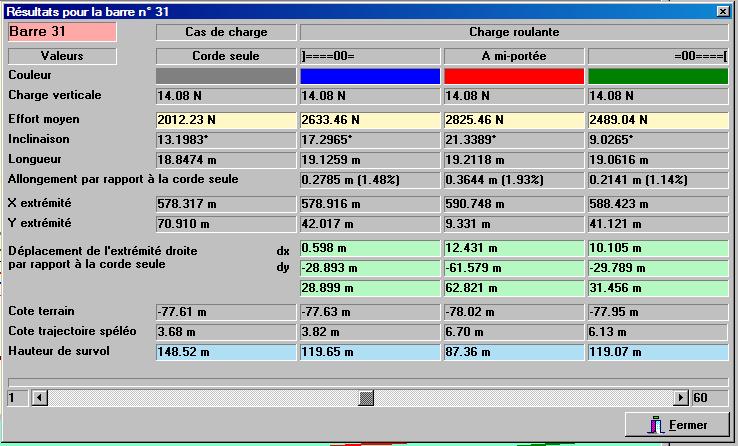Click the inclinaison value 21.3389°
The width and height of the screenshot is (738, 446).
coord(514,140)
